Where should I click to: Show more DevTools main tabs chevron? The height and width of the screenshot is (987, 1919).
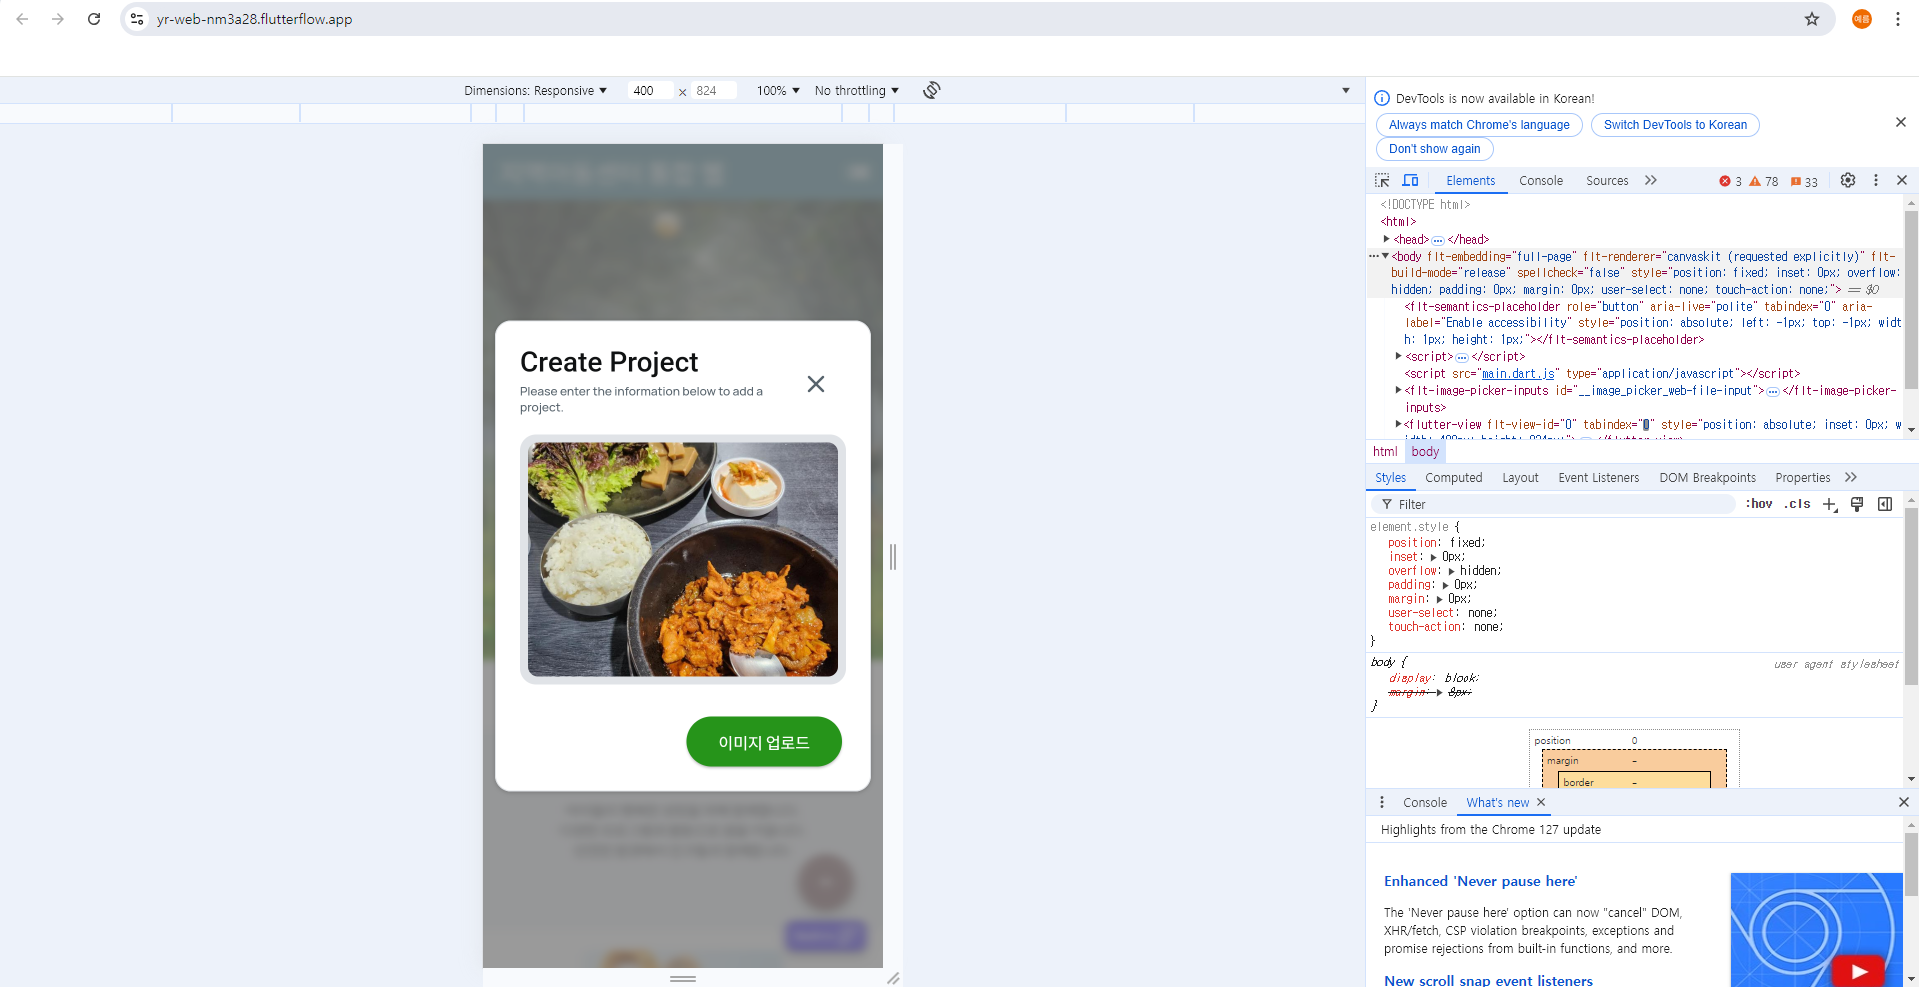1651,180
